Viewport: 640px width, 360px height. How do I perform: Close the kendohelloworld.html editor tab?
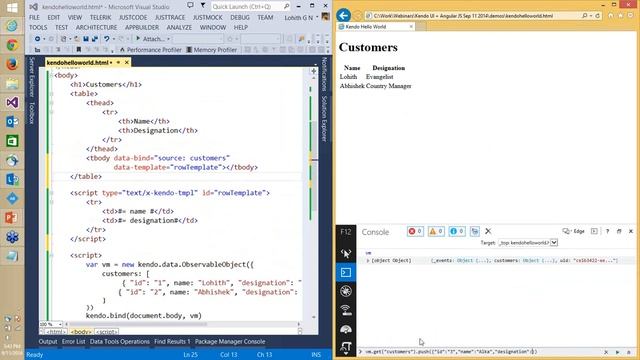pyautogui.click(x=127, y=62)
